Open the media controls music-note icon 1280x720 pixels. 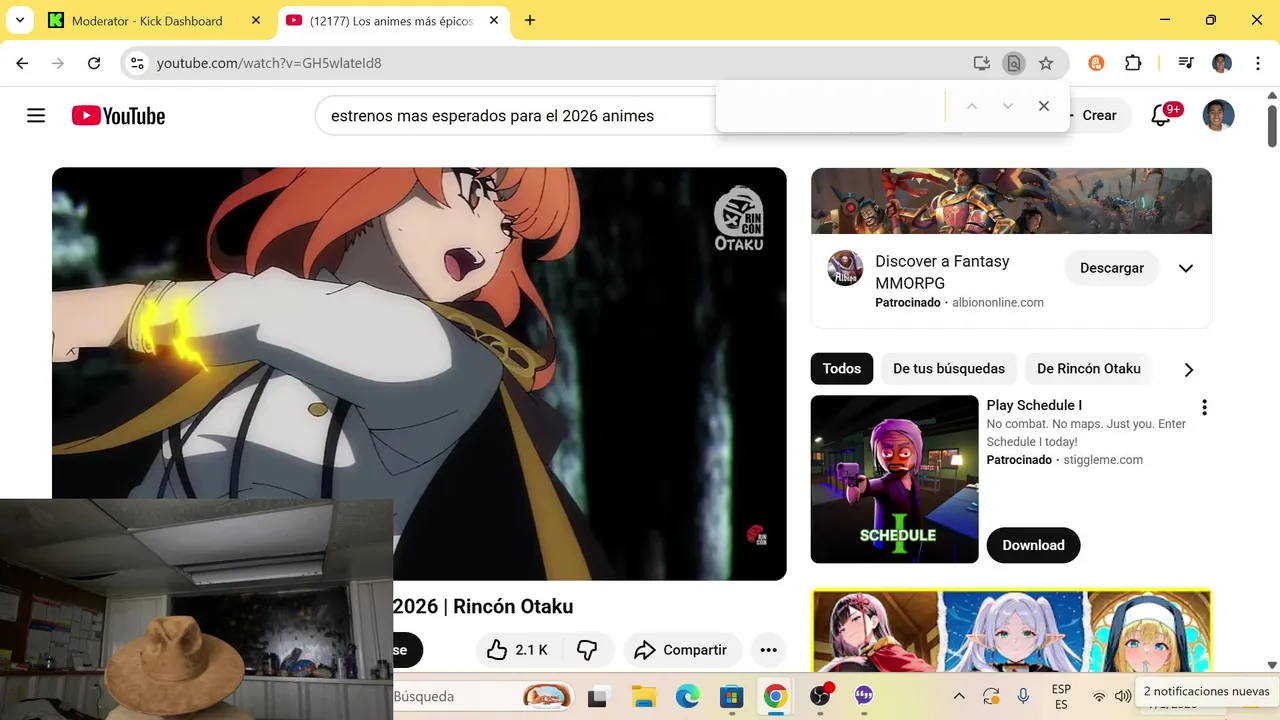1186,63
